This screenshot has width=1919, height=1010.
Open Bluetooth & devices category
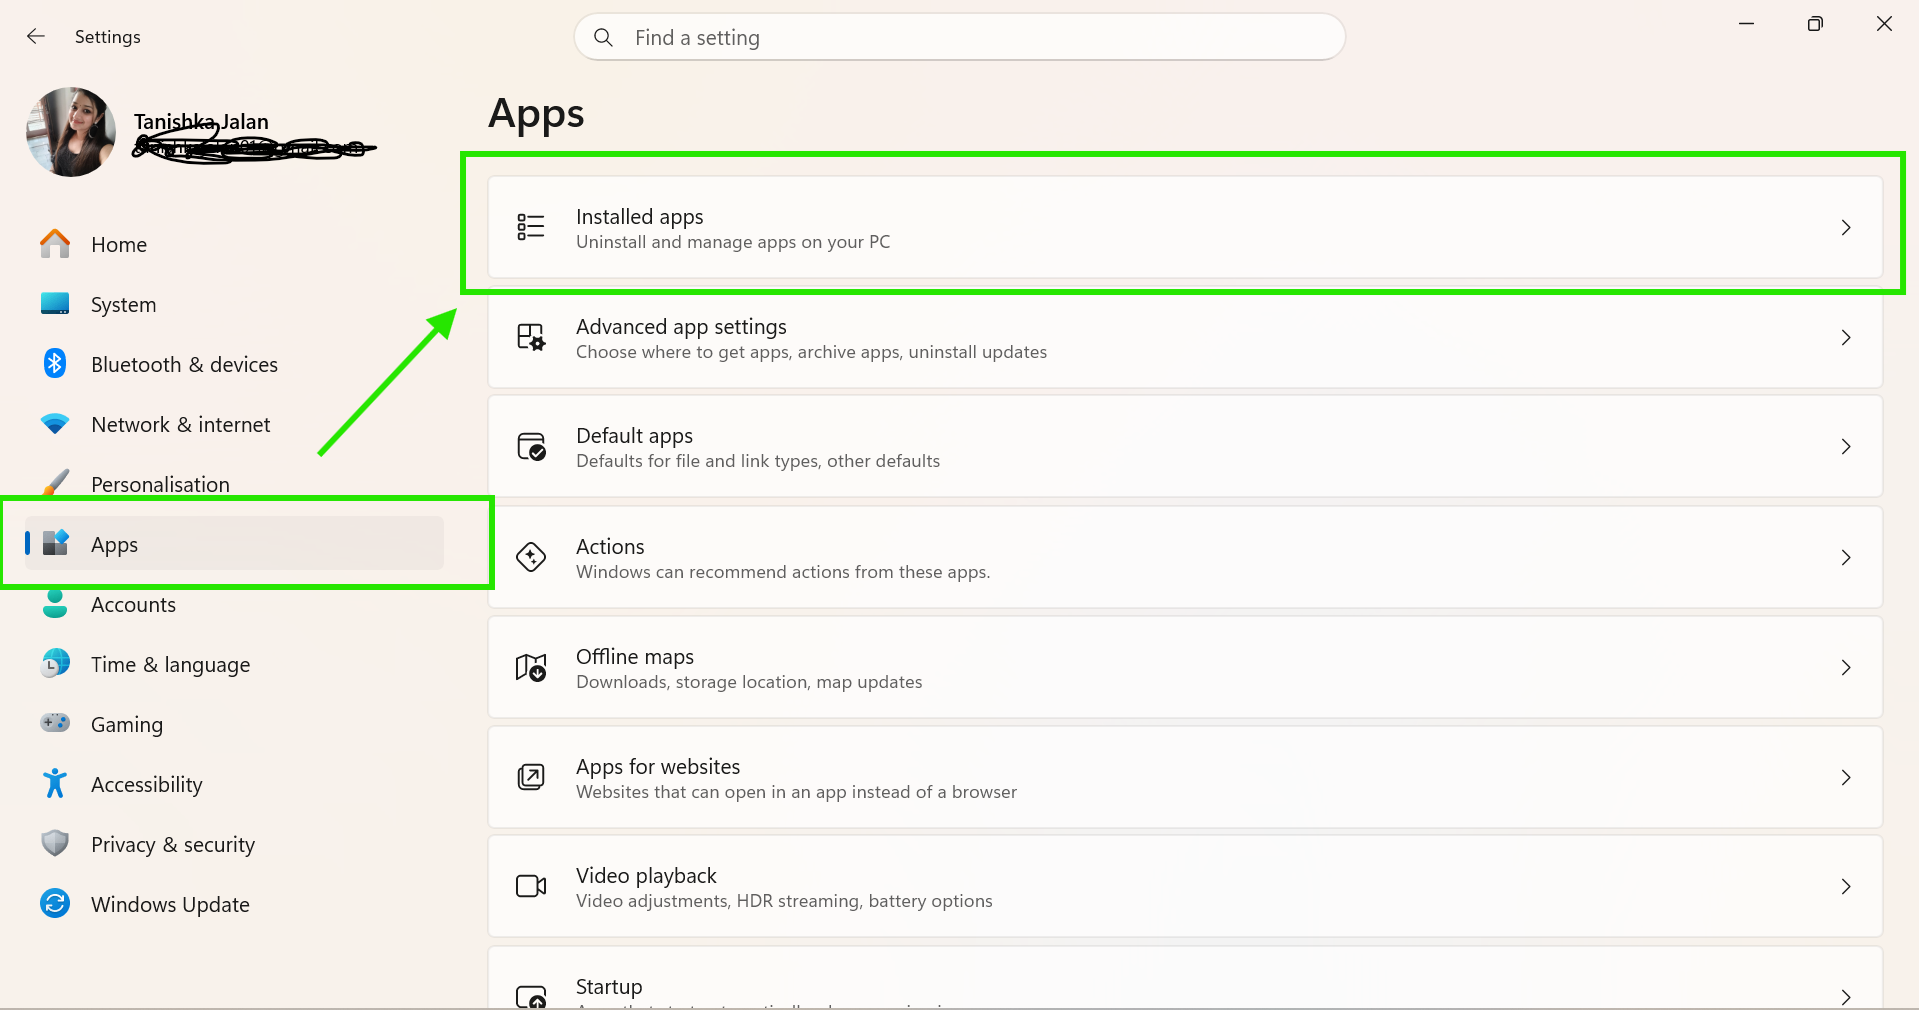234,364
